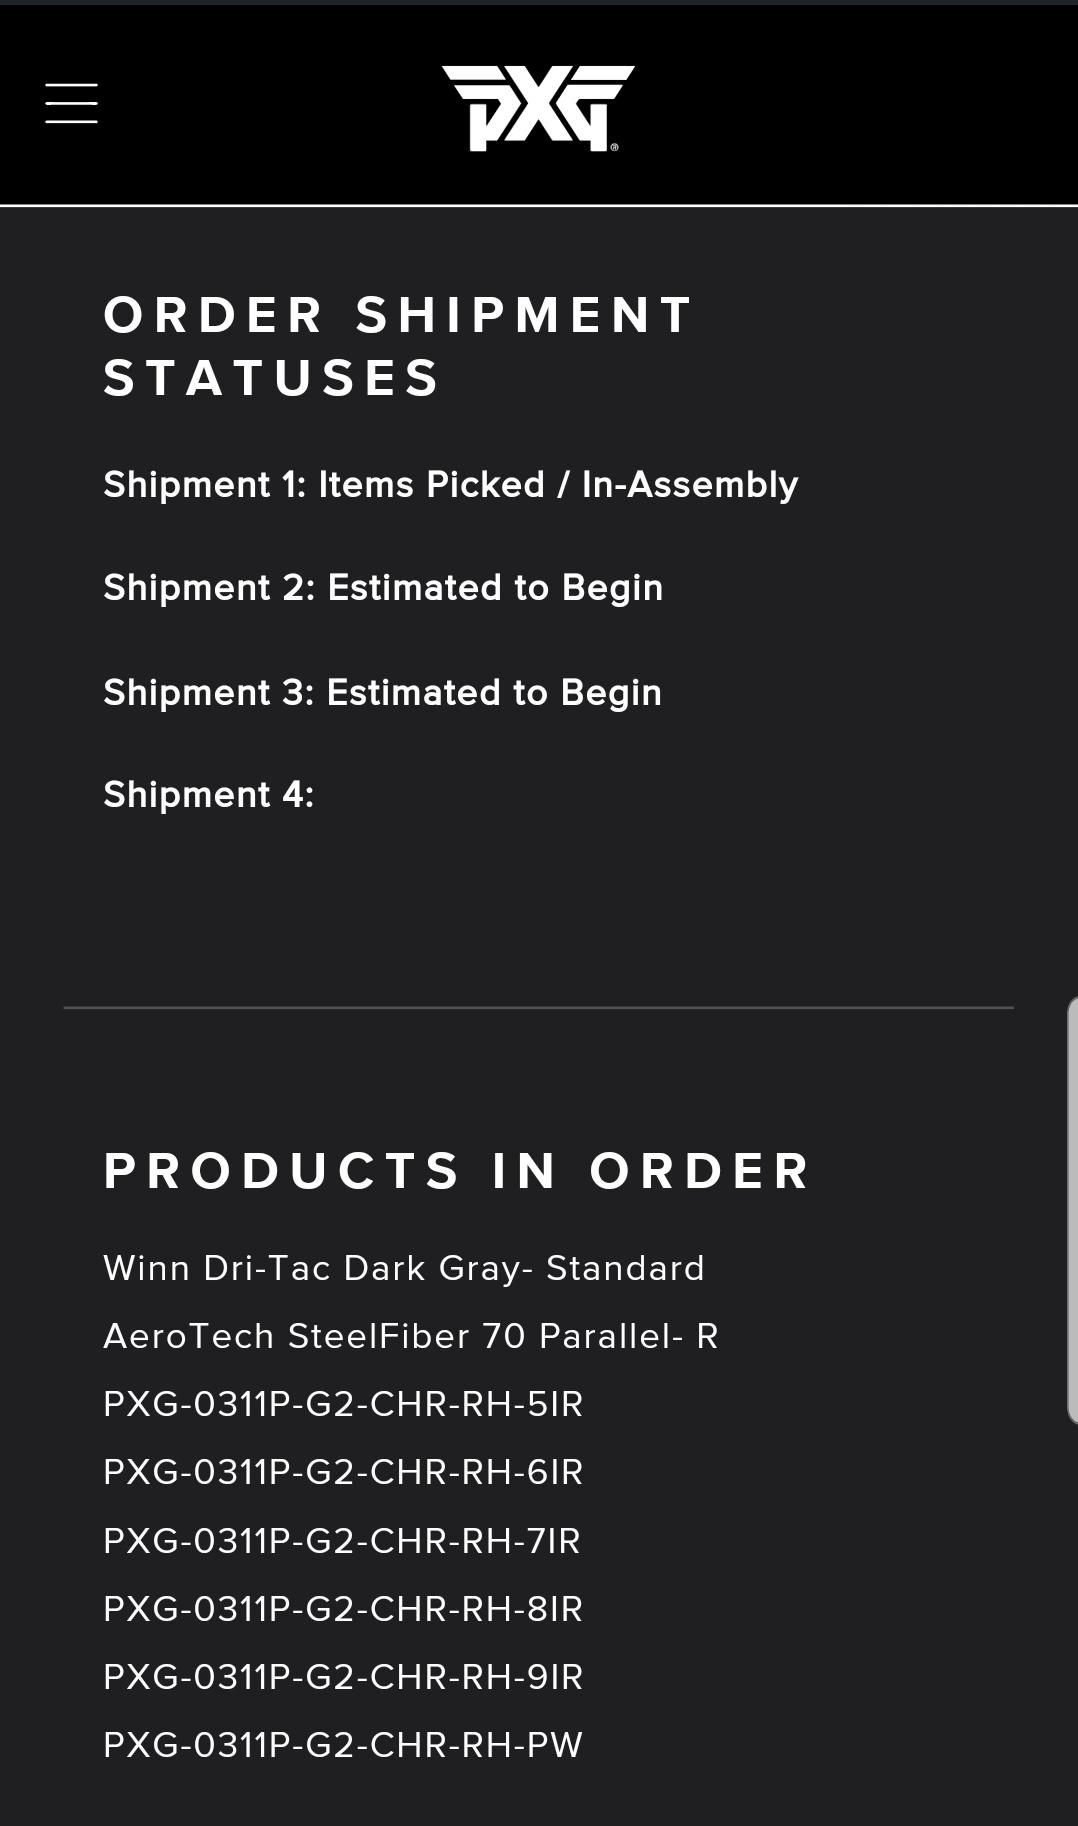Image resolution: width=1078 pixels, height=1826 pixels.
Task: Select the PXG-0311P-G2-CHR-RH-9IR product
Action: coord(343,1677)
